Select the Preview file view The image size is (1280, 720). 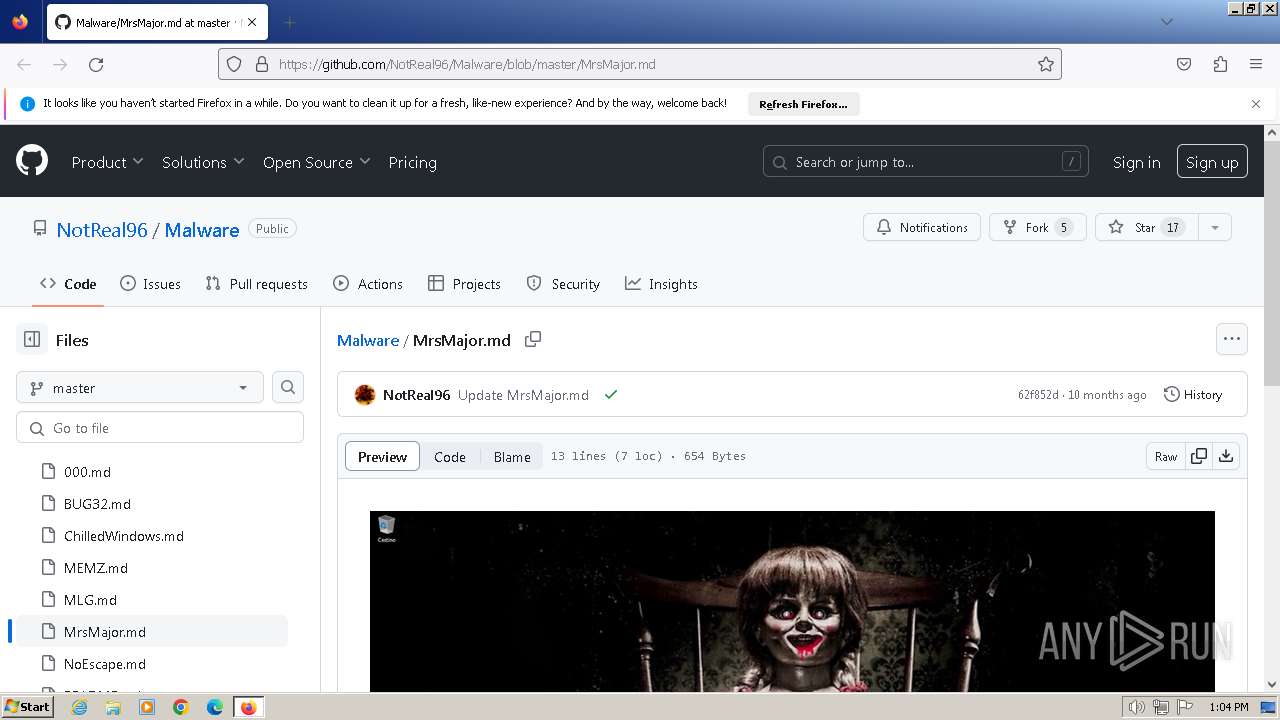coord(382,456)
